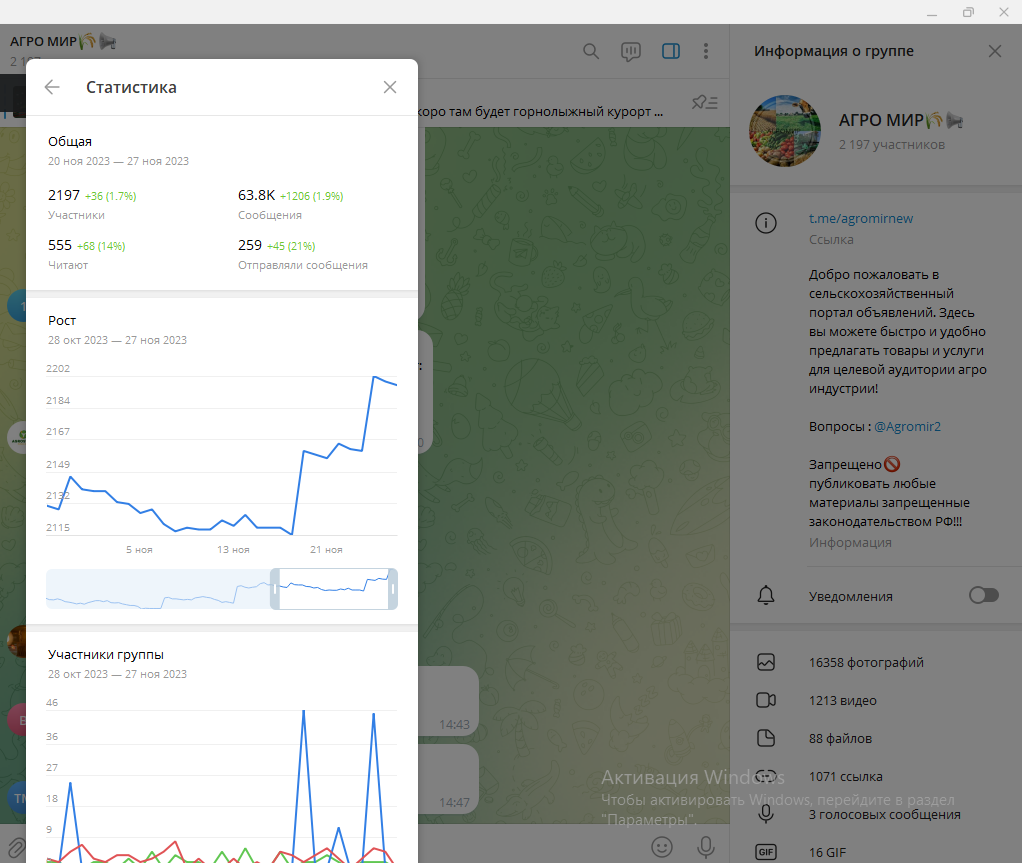Click the 2197 Участники statistic
Image resolution: width=1022 pixels, height=863 pixels.
tap(92, 204)
